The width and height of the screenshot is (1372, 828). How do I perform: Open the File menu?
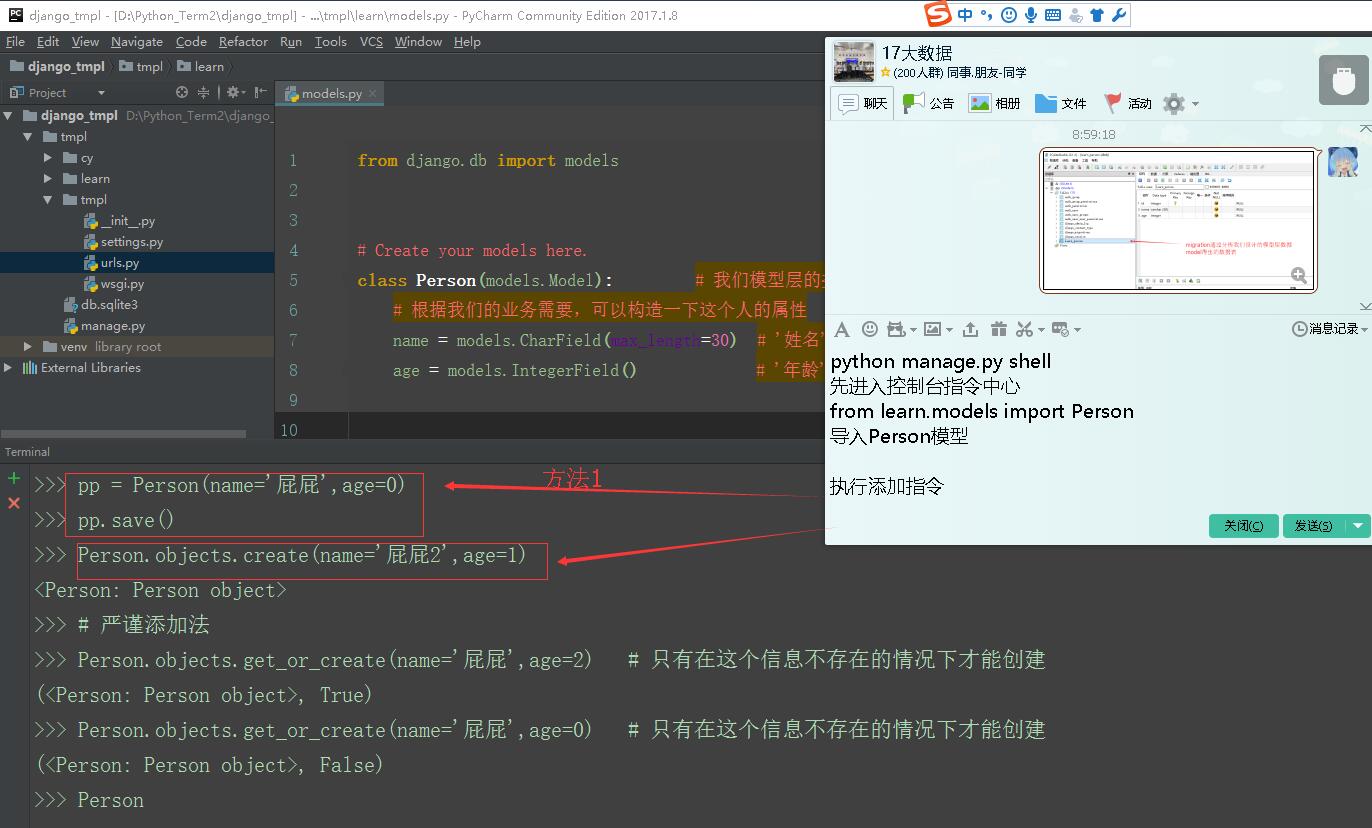pos(15,42)
